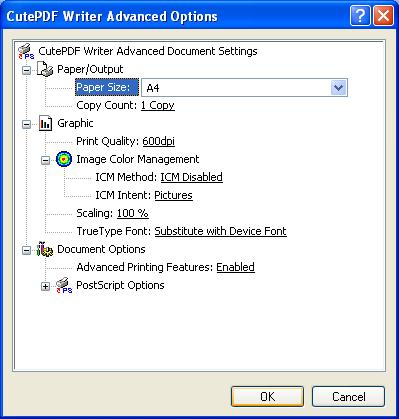This screenshot has width=399, height=419.
Task: Select the PostScript Options label
Action: (x=120, y=285)
